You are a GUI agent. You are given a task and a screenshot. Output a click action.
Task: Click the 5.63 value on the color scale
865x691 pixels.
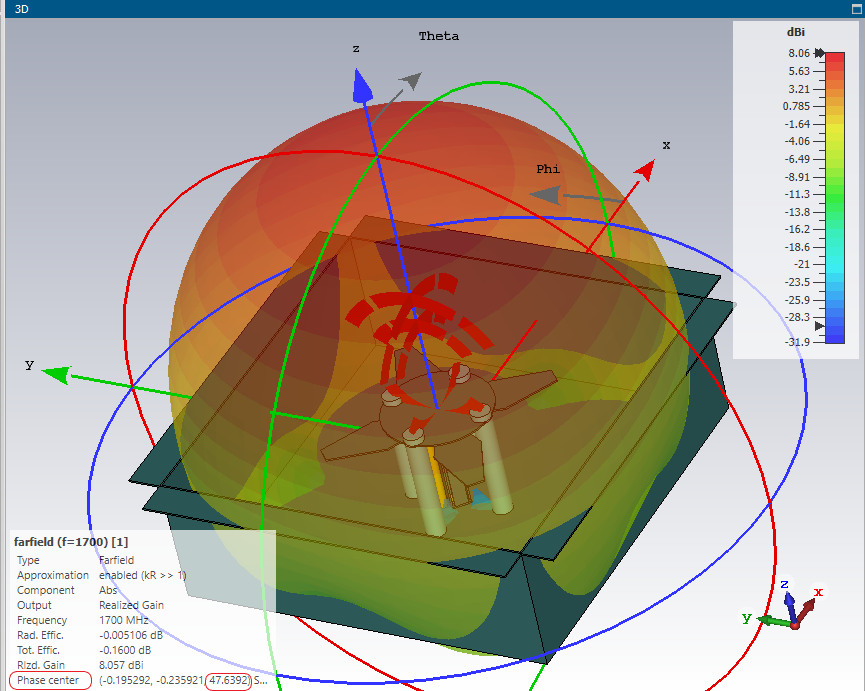pyautogui.click(x=799, y=71)
